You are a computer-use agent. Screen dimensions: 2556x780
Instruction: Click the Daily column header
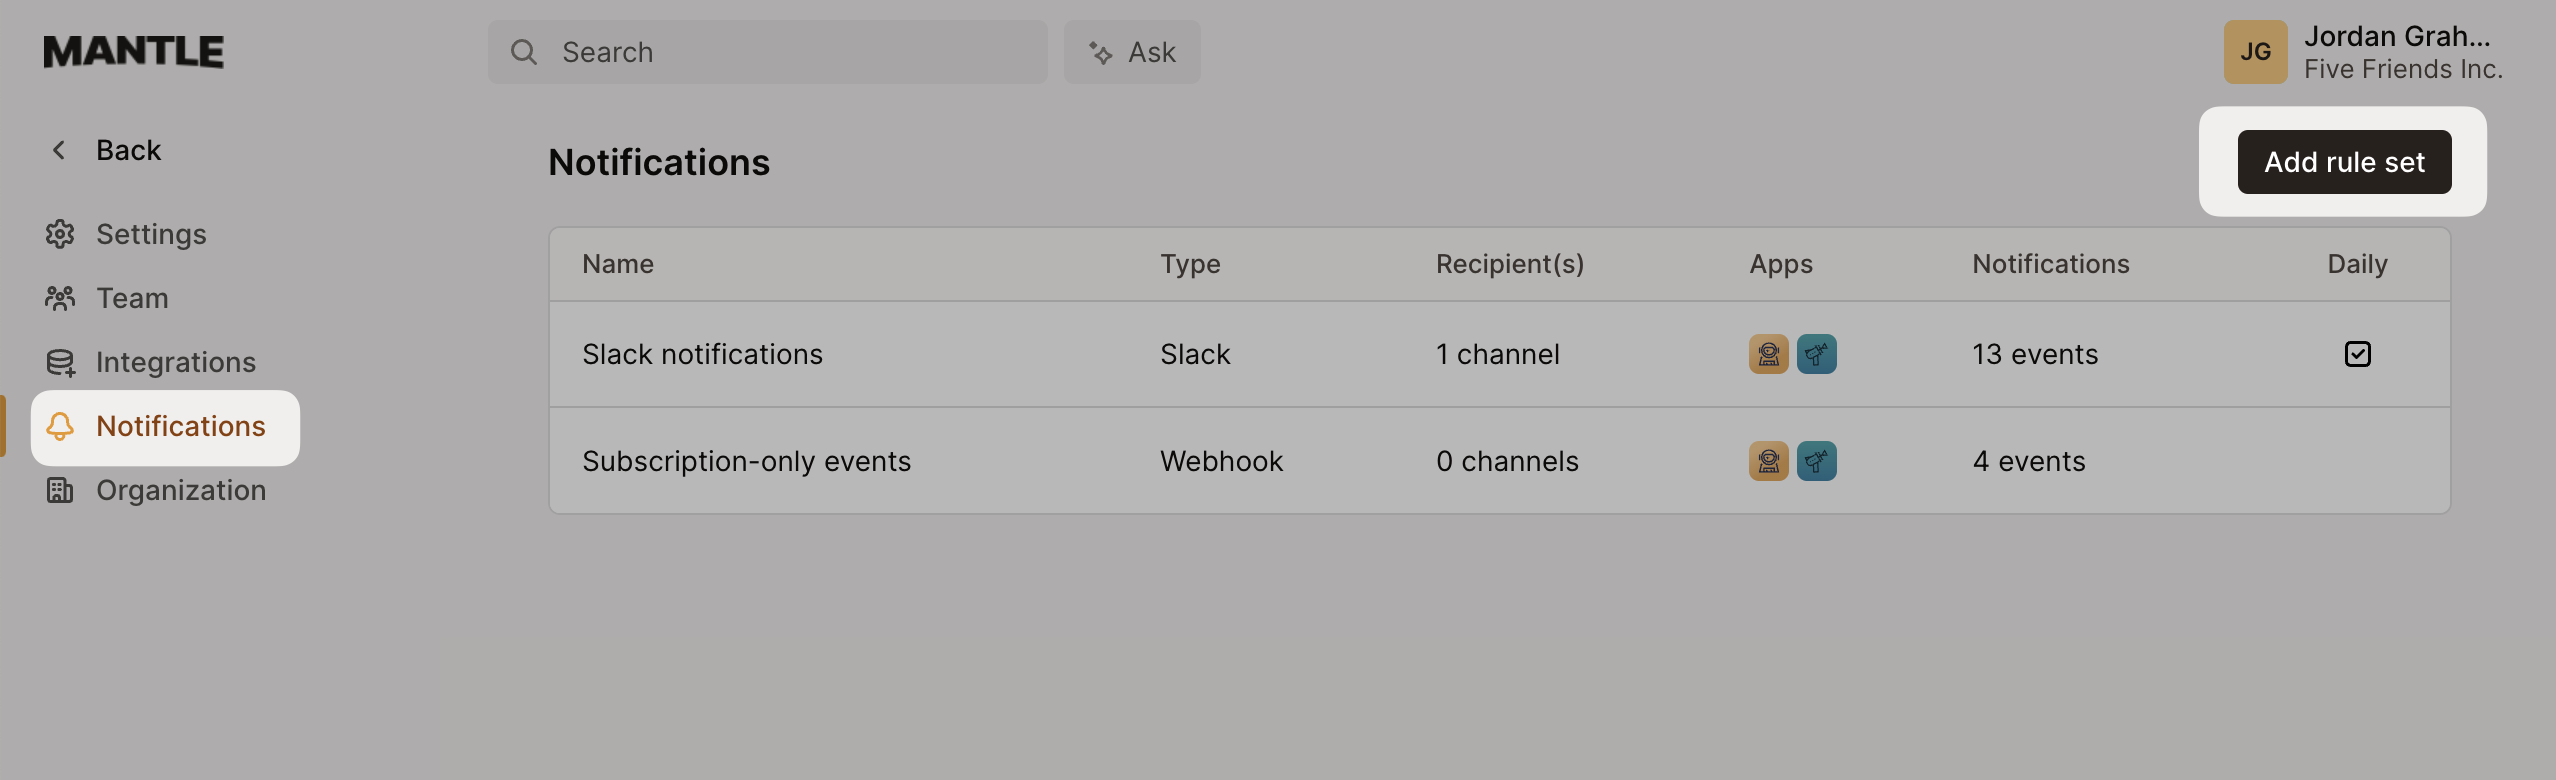click(x=2357, y=264)
